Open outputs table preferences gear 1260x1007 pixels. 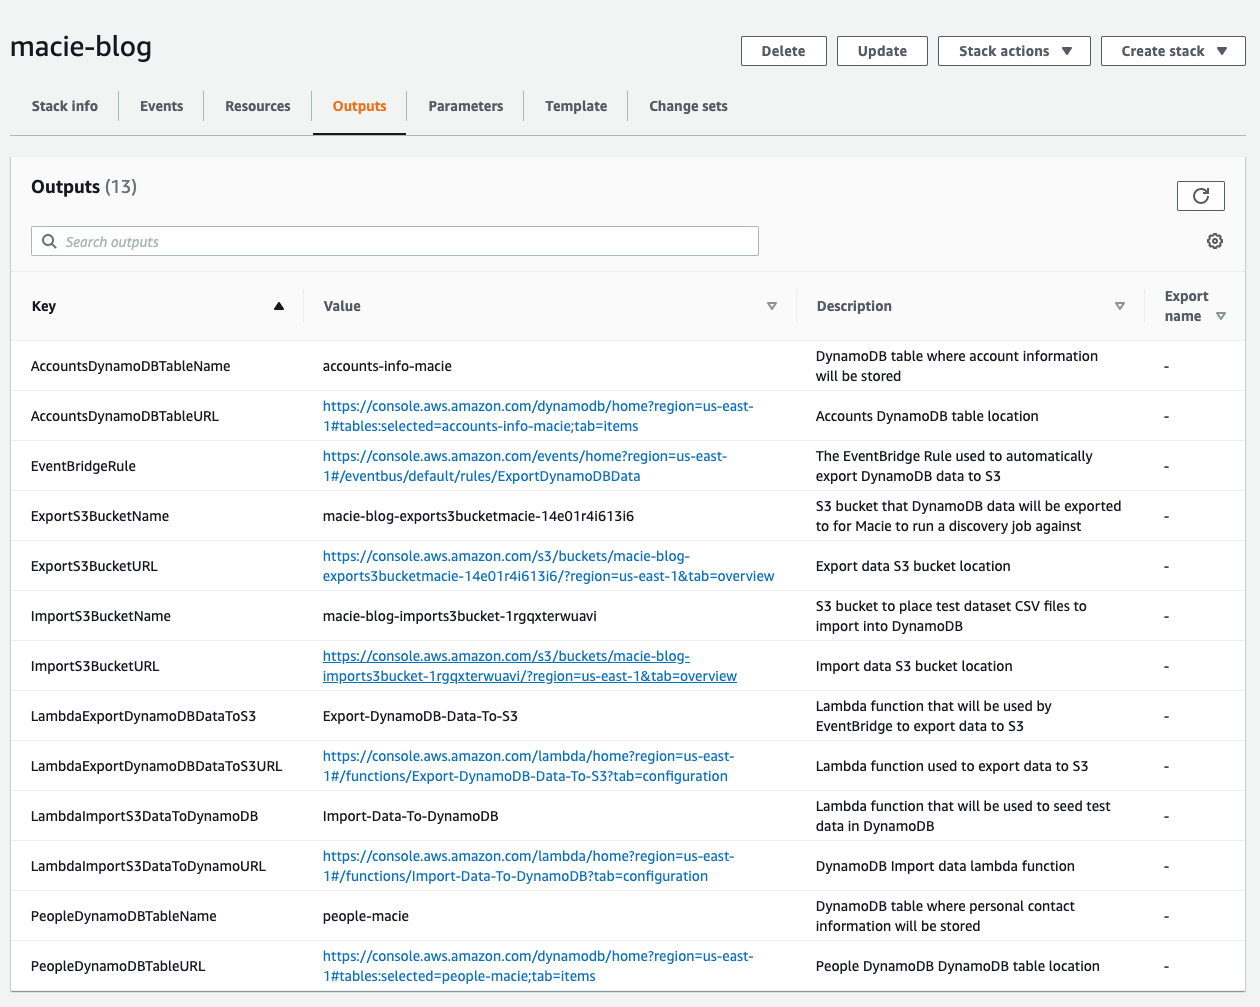[x=1215, y=241]
